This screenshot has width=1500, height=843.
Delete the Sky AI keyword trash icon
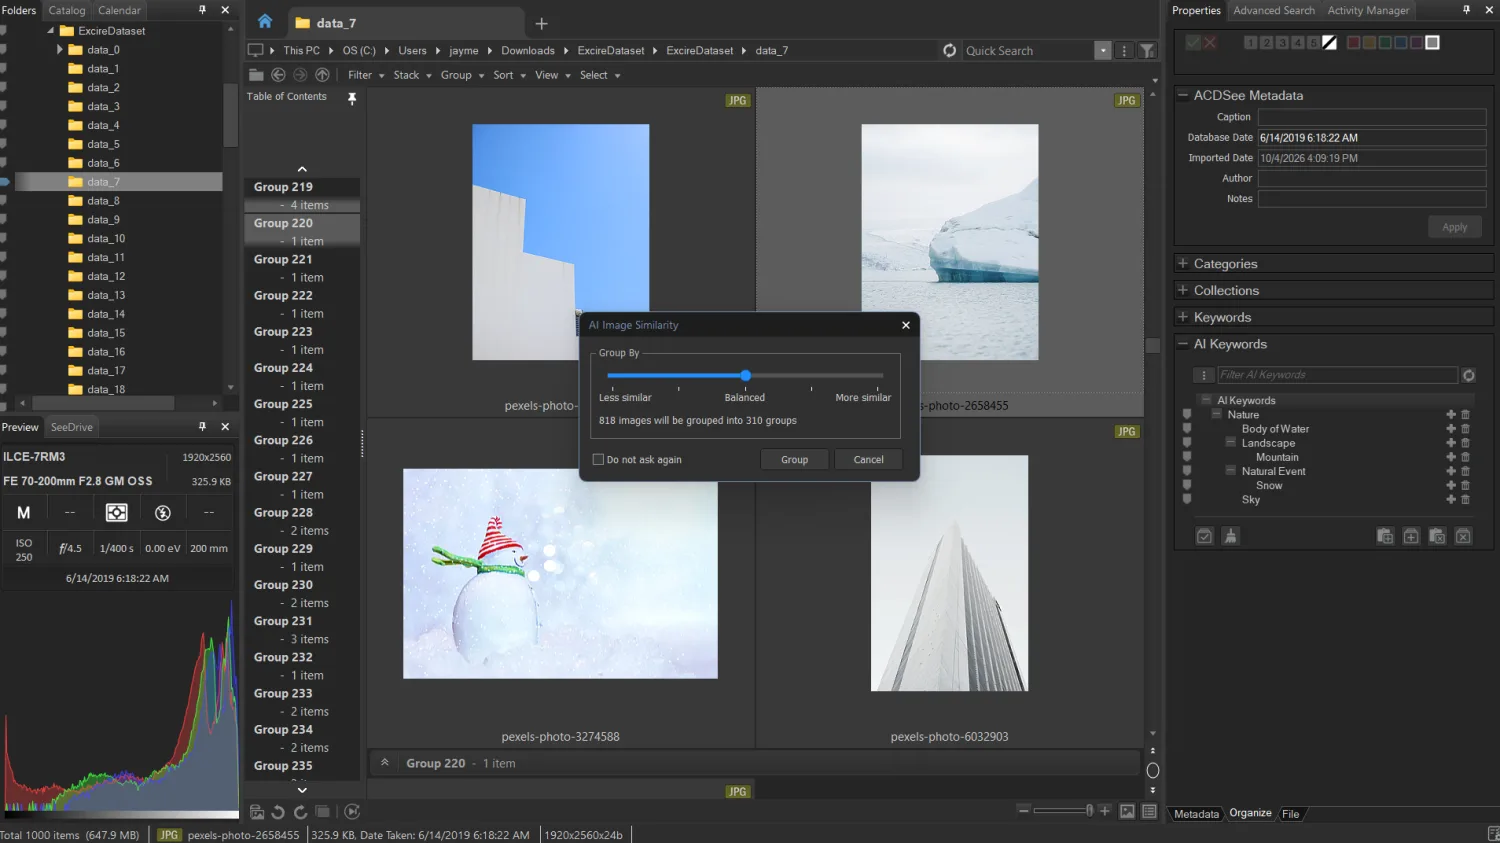[1466, 499]
